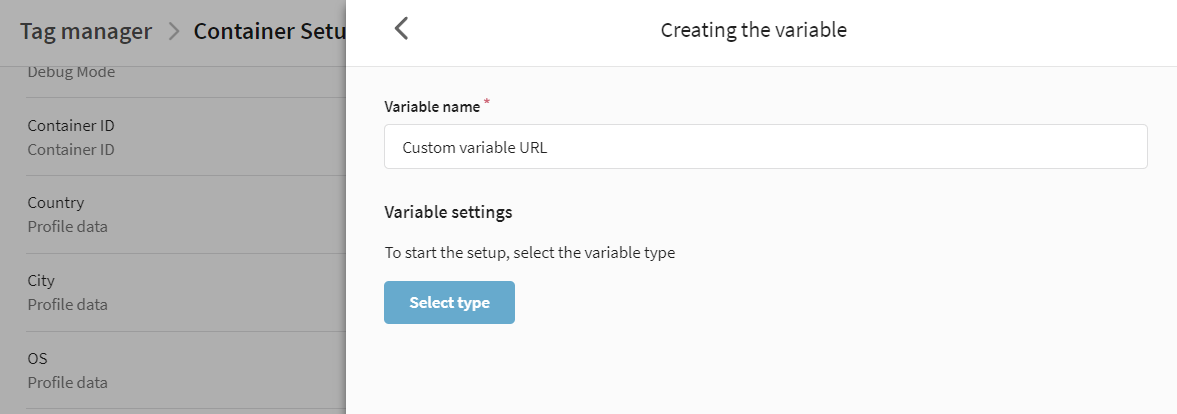This screenshot has width=1177, height=414.
Task: Choose the Country variable in the list
Action: pos(186,214)
